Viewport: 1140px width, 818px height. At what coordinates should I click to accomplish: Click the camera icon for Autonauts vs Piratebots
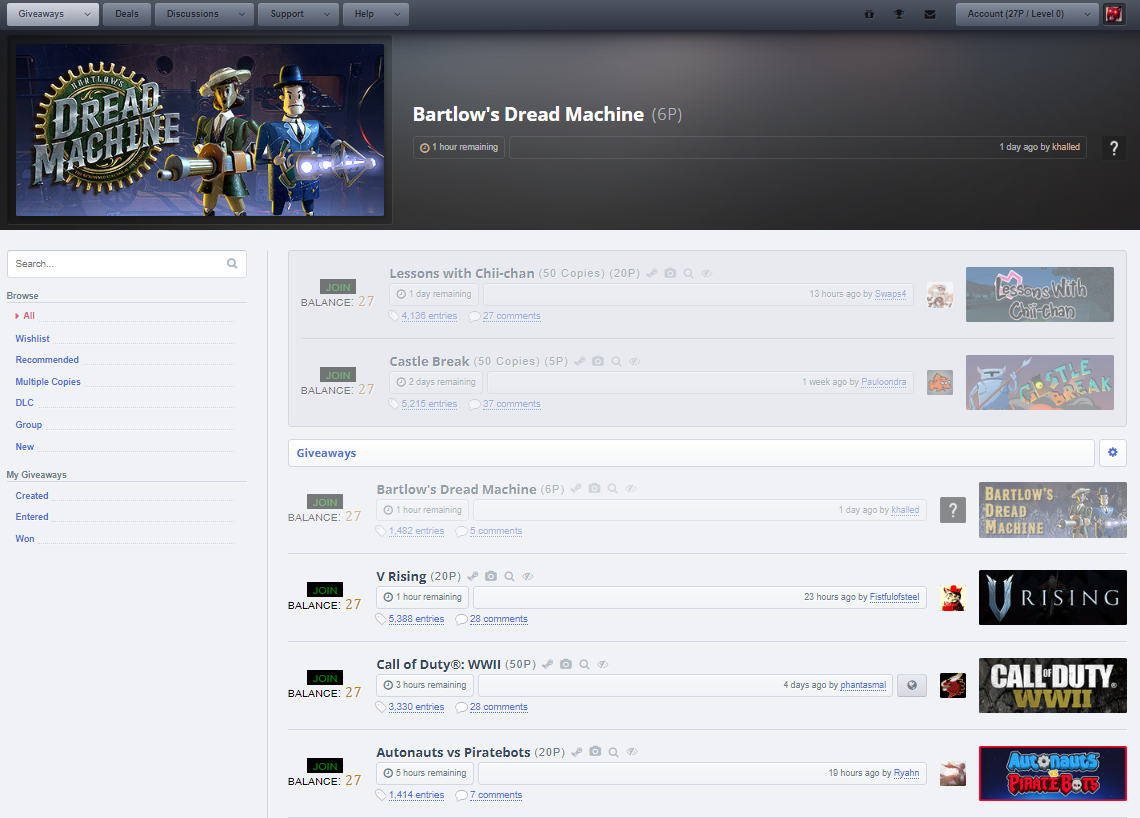(595, 752)
